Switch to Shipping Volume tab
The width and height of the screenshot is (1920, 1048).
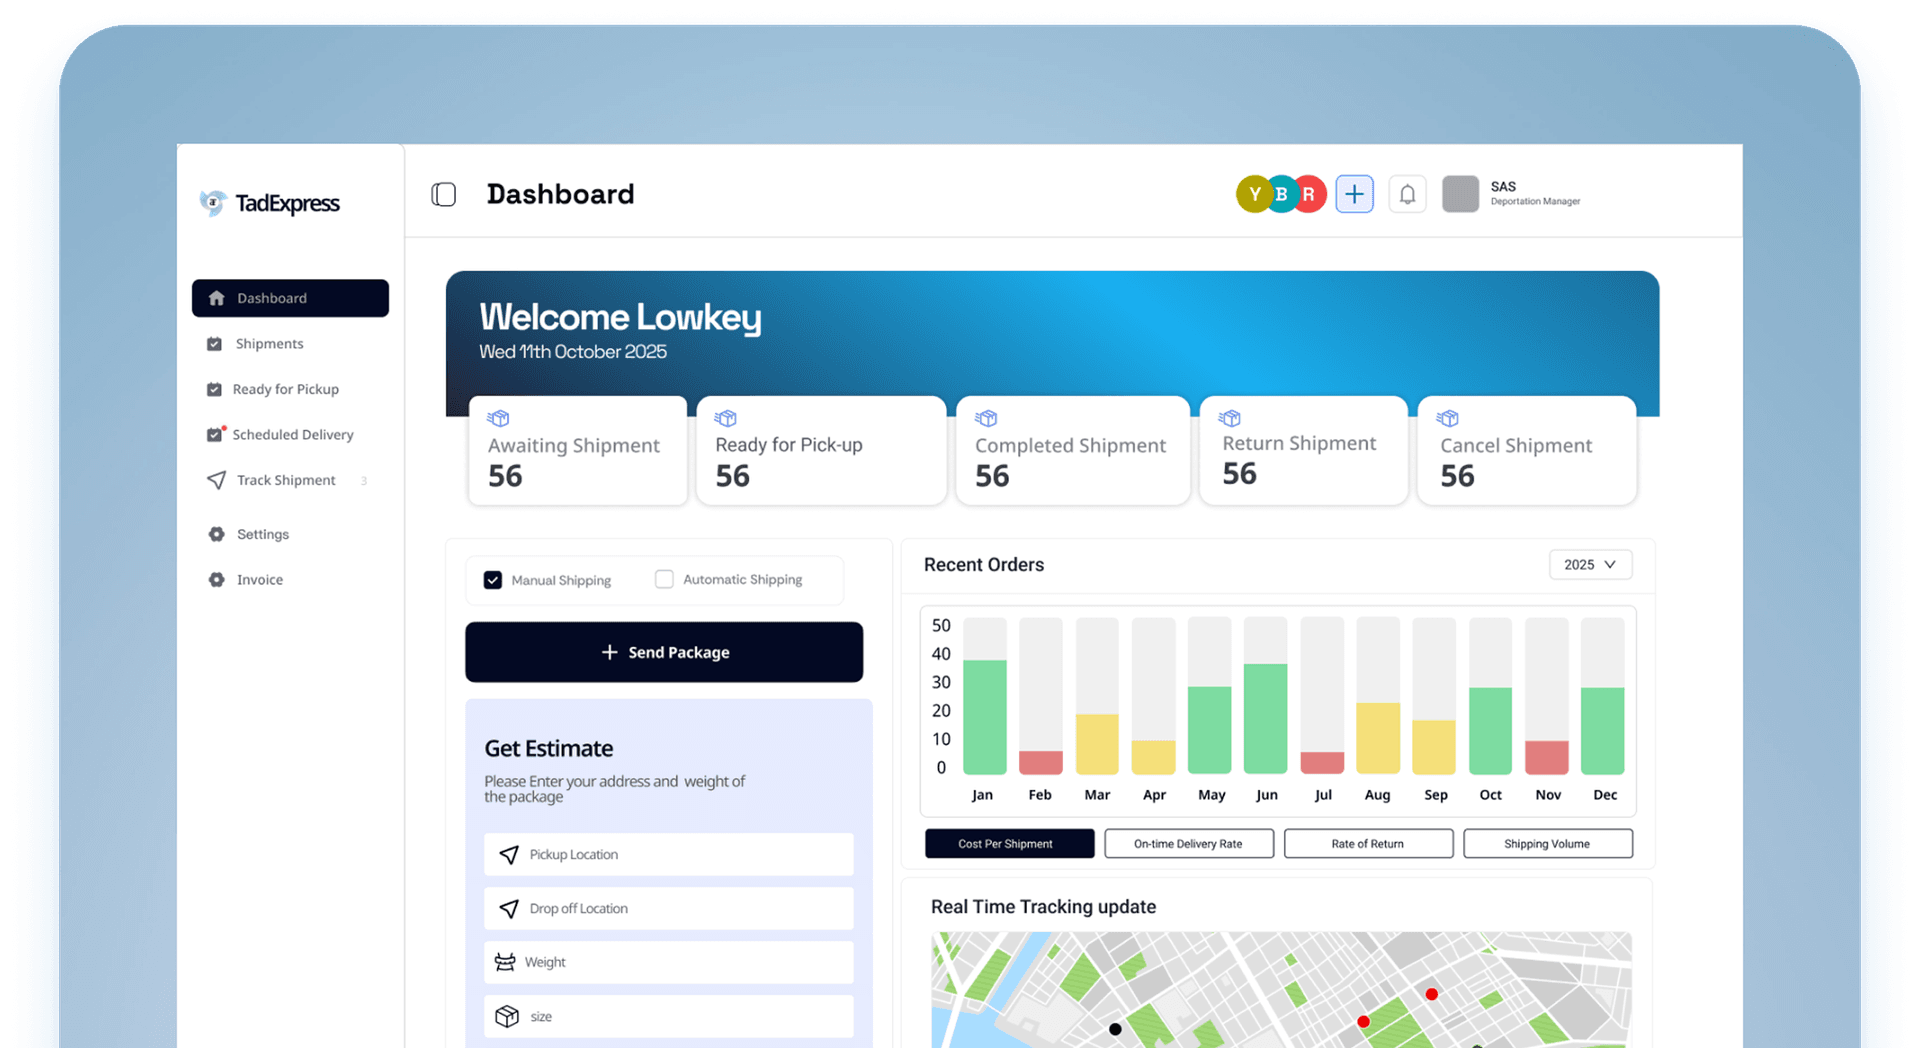tap(1547, 844)
